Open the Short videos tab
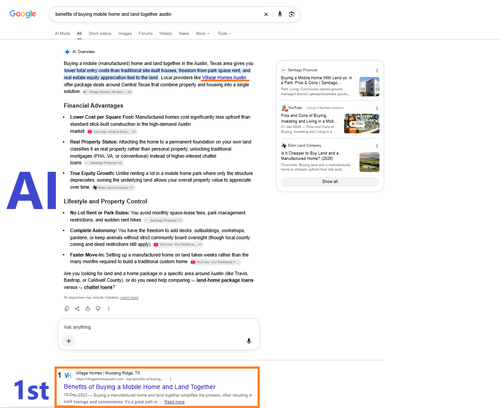Screen dimensions: 500x408 pos(100,33)
